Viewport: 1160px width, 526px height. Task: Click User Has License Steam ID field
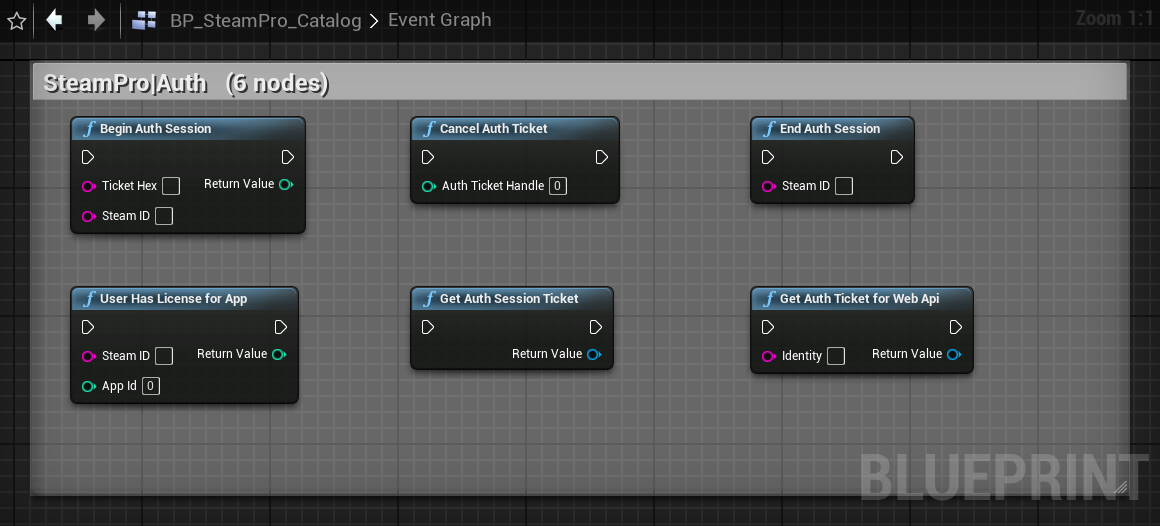pyautogui.click(x=163, y=356)
